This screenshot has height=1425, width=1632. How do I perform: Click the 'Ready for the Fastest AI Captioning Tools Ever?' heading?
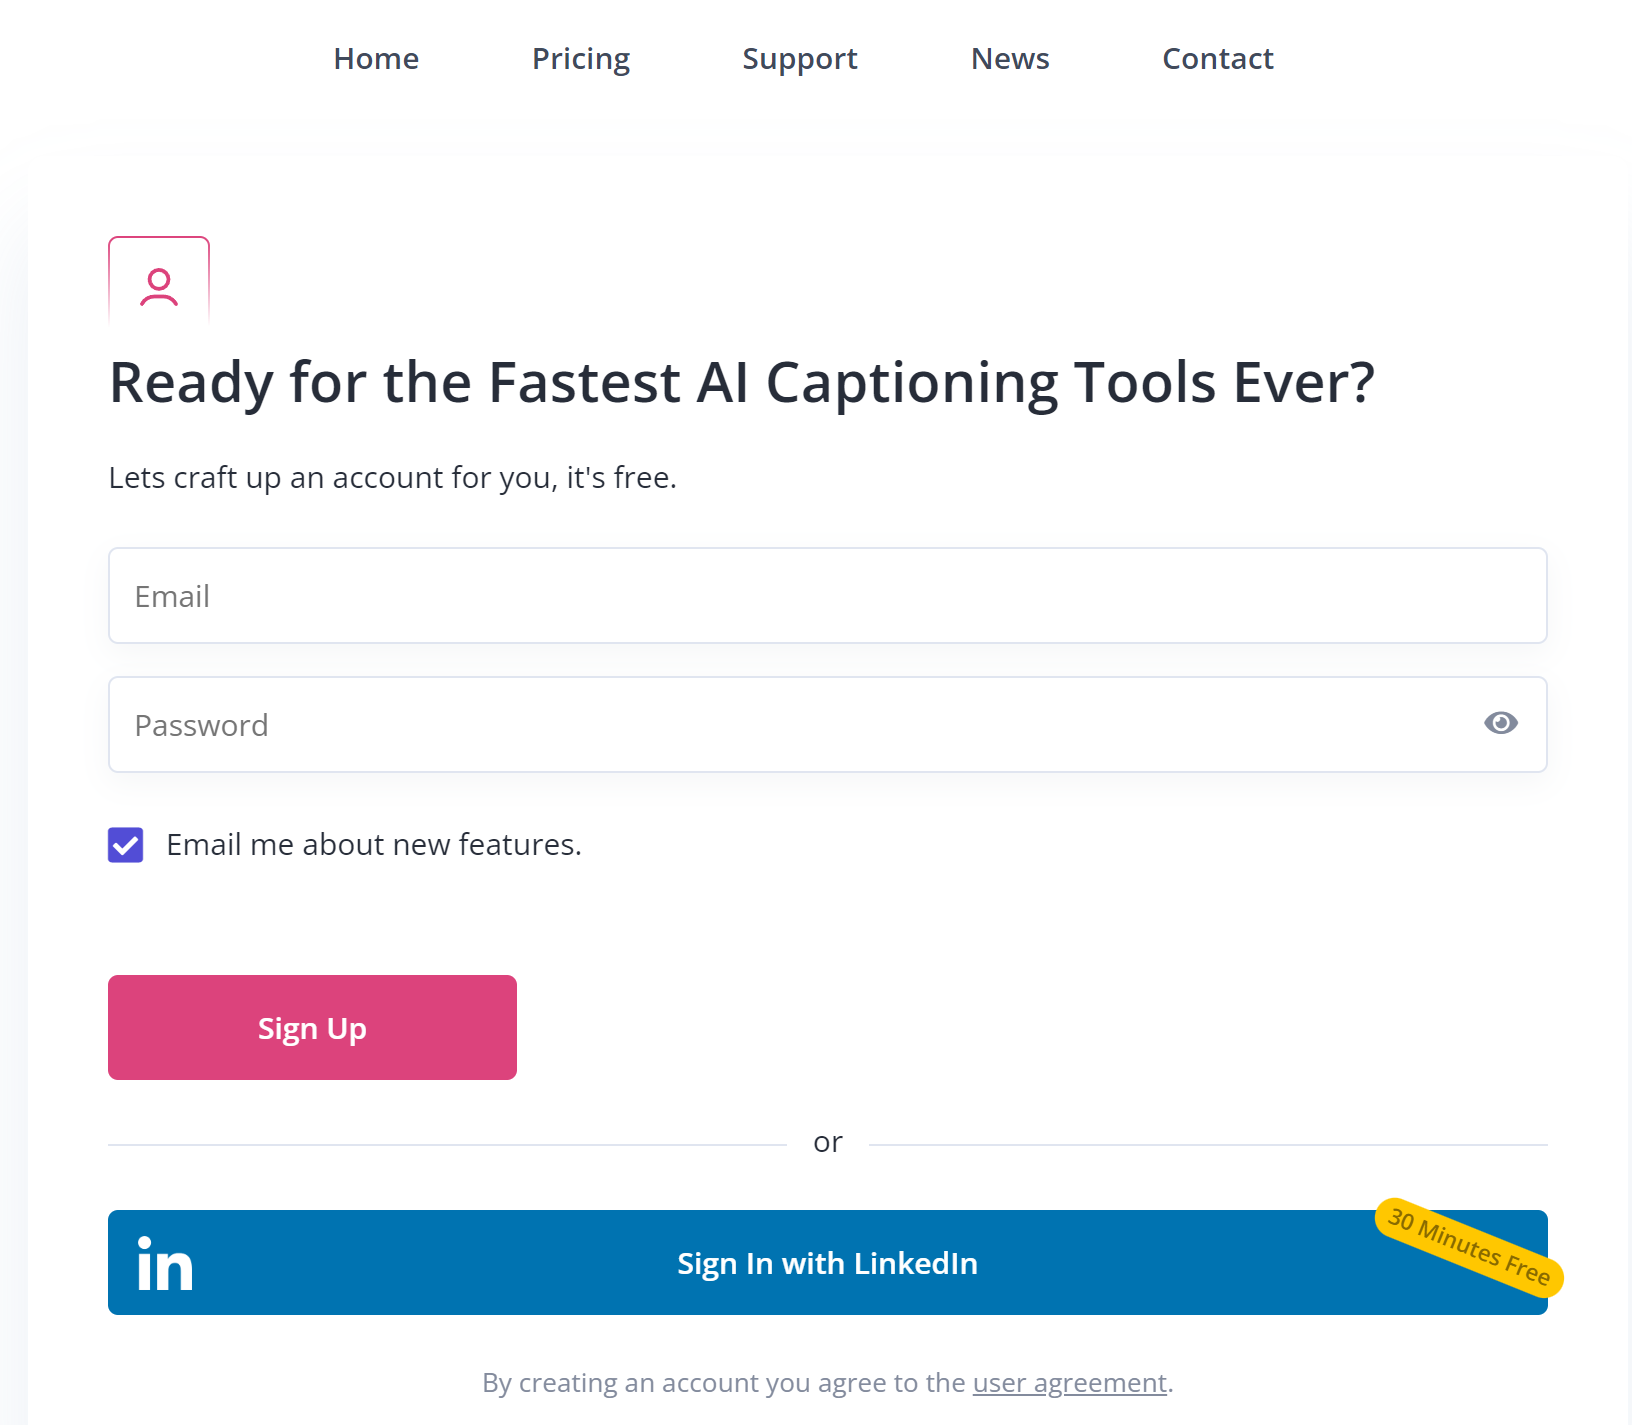[742, 383]
